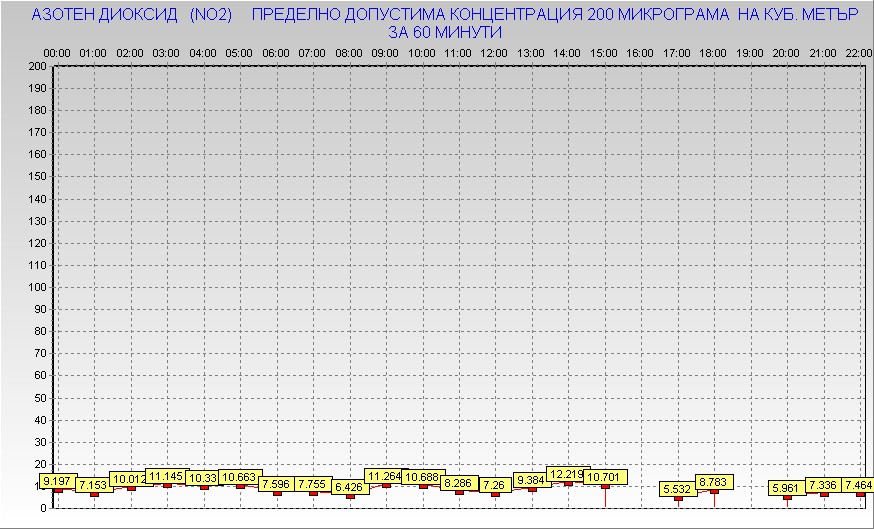This screenshot has height=529, width=874.
Task: Click the subtitle ЗА 60 МИНУТИ
Action: [445, 32]
